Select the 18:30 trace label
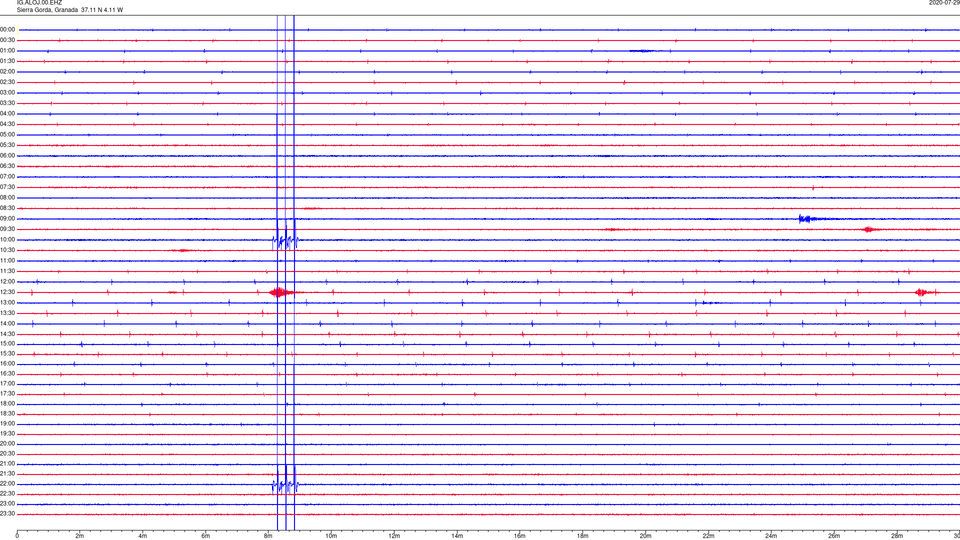 8,414
